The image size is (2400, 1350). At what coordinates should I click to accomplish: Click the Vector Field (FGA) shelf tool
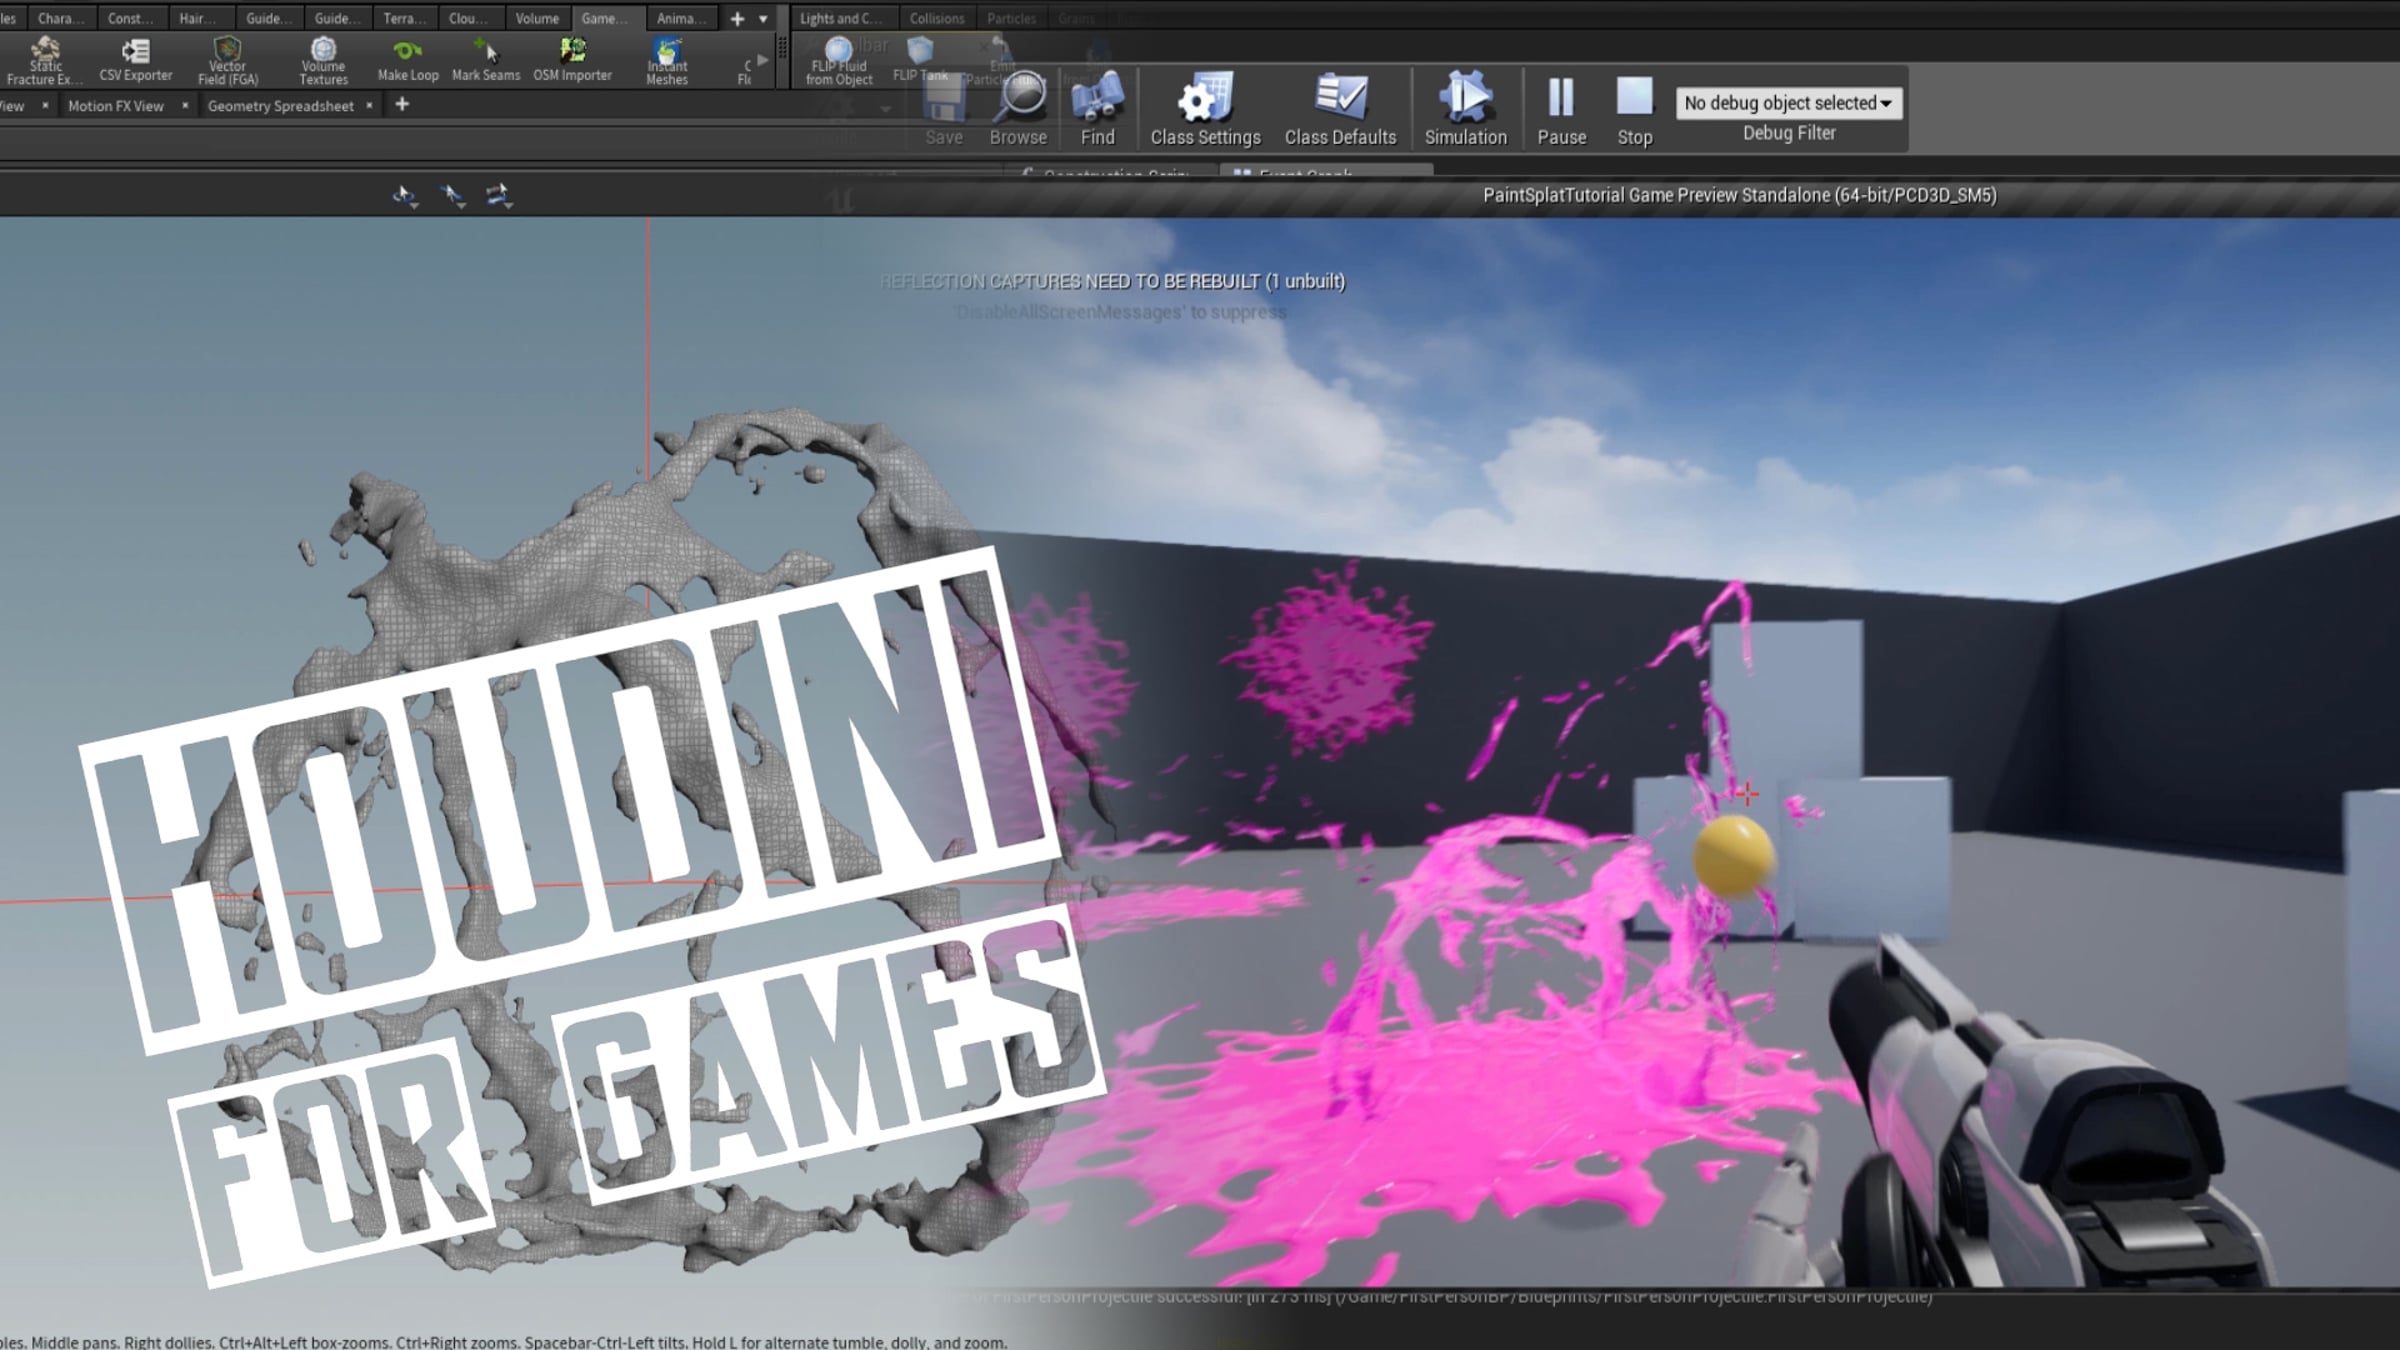228,57
